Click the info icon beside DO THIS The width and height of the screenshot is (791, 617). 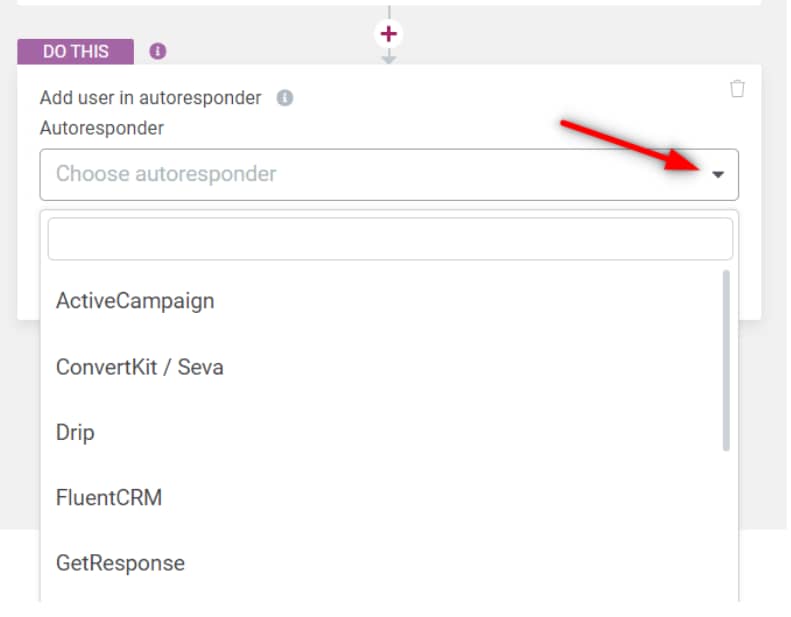158,51
